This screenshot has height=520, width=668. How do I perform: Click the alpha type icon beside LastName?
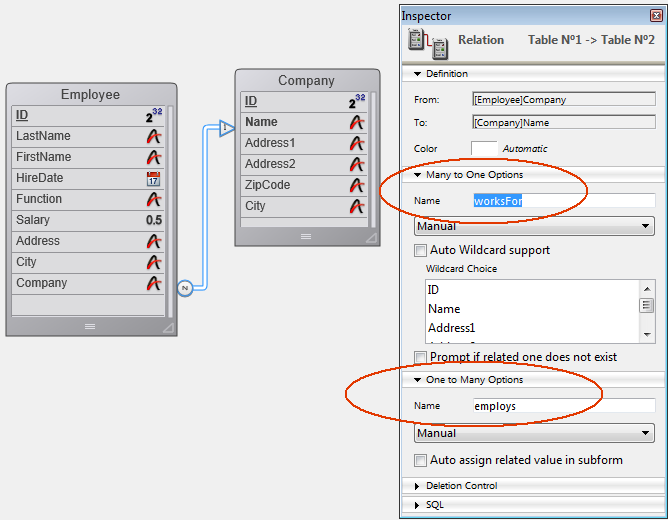pos(153,136)
